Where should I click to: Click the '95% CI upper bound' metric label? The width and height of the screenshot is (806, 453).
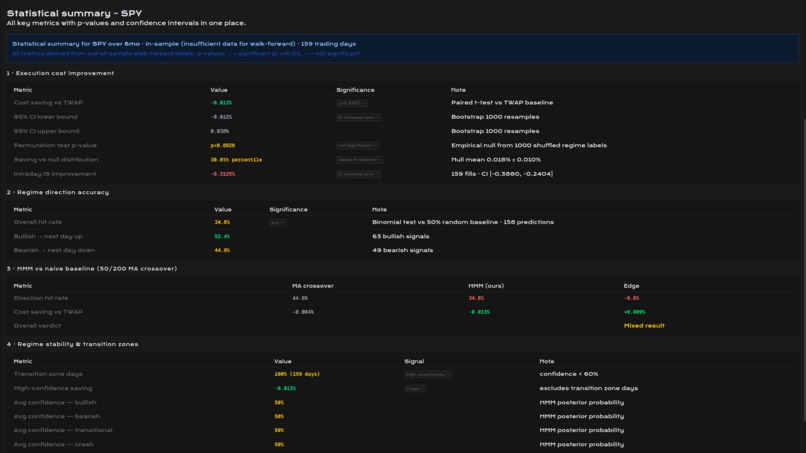pyautogui.click(x=46, y=131)
